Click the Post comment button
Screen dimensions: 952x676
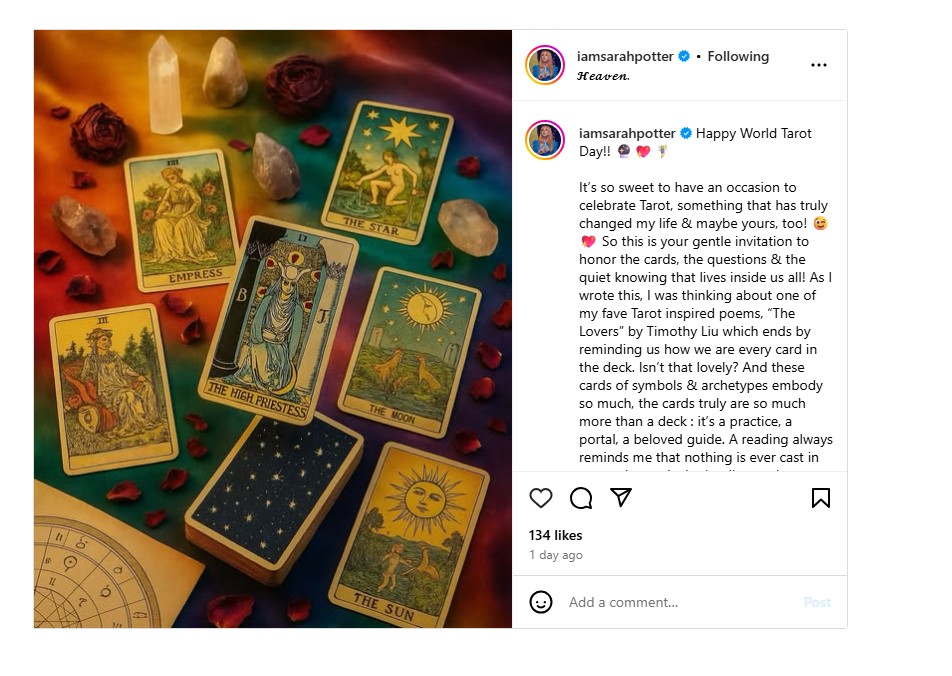[x=817, y=602]
